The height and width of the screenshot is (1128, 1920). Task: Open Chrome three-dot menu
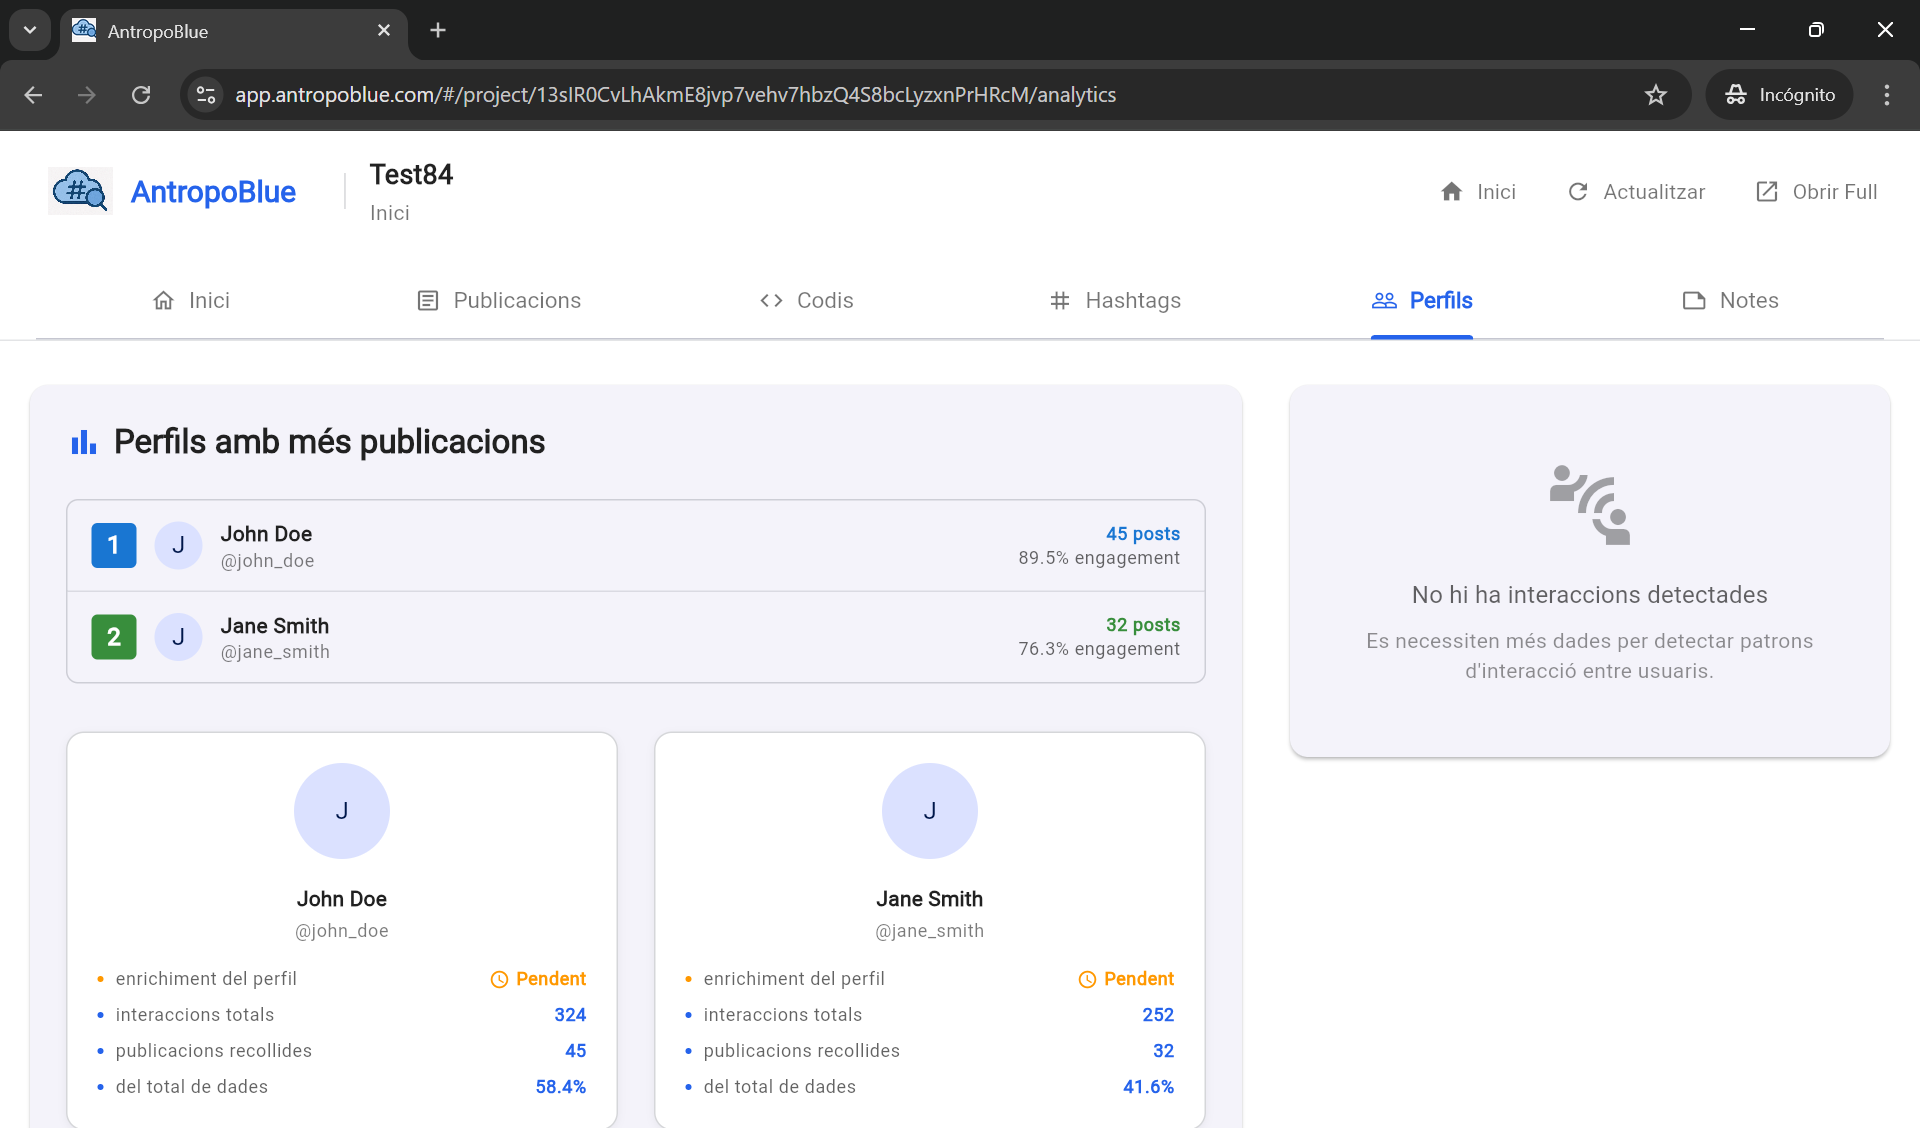click(1887, 95)
